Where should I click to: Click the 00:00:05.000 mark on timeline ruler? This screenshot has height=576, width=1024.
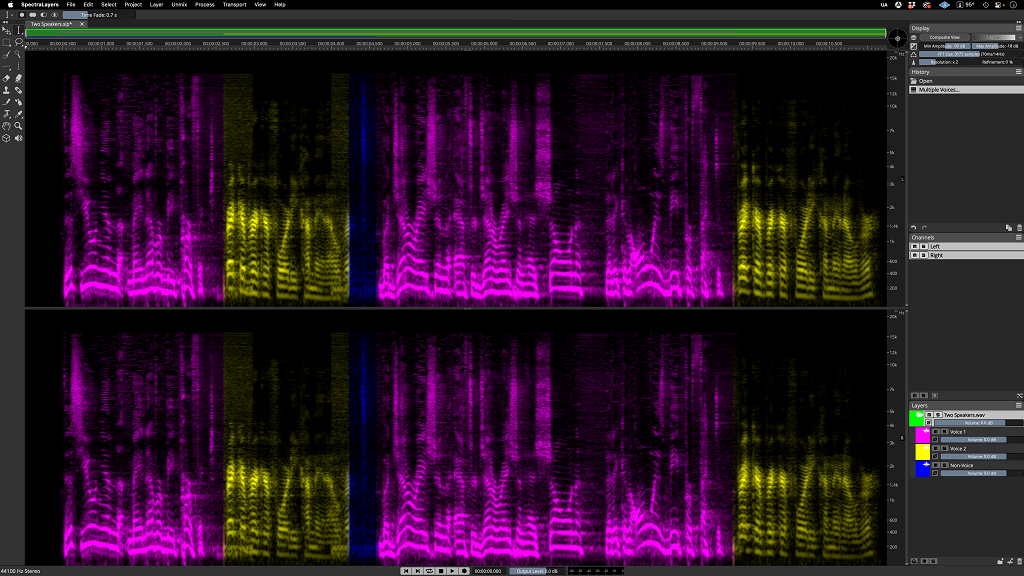[x=408, y=44]
